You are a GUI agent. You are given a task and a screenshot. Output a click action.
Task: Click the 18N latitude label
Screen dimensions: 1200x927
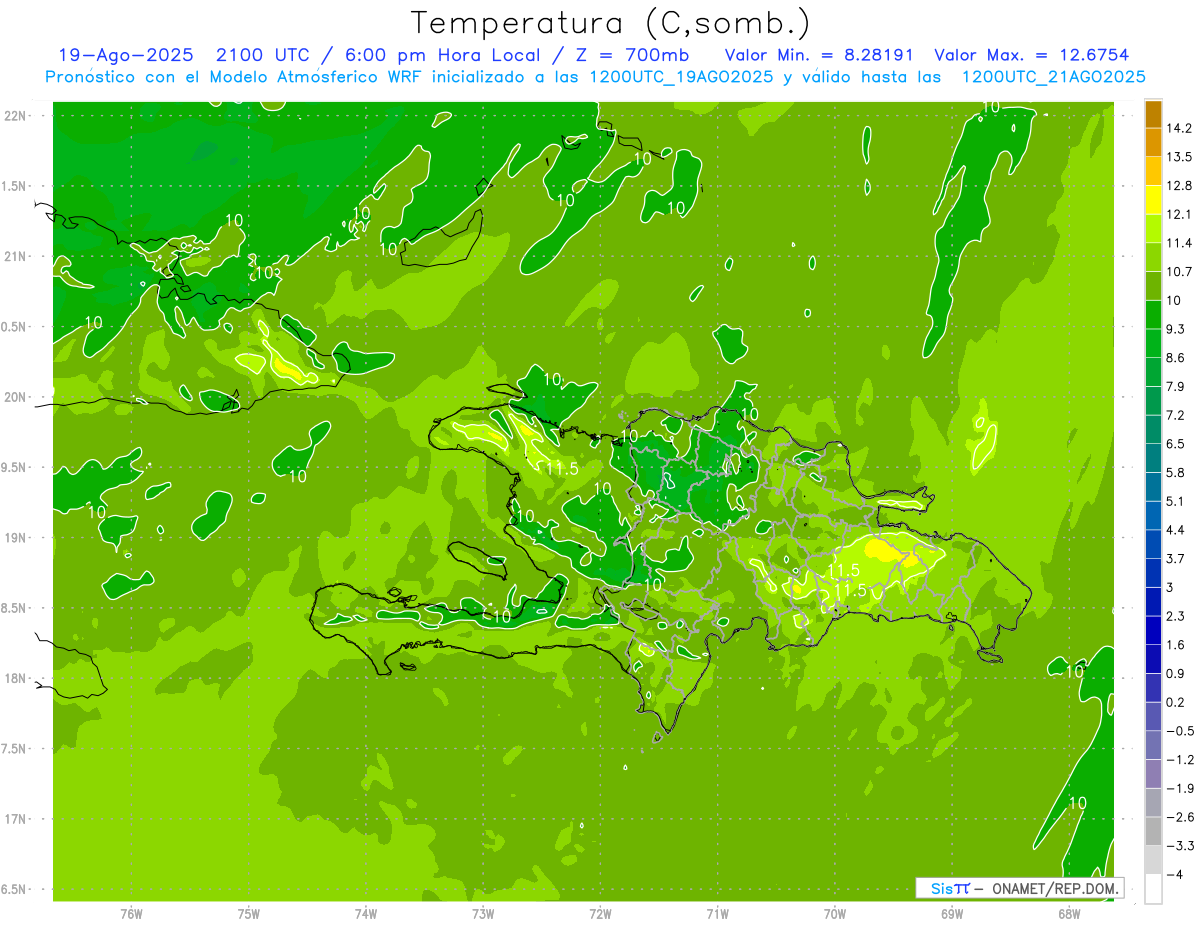tap(14, 678)
